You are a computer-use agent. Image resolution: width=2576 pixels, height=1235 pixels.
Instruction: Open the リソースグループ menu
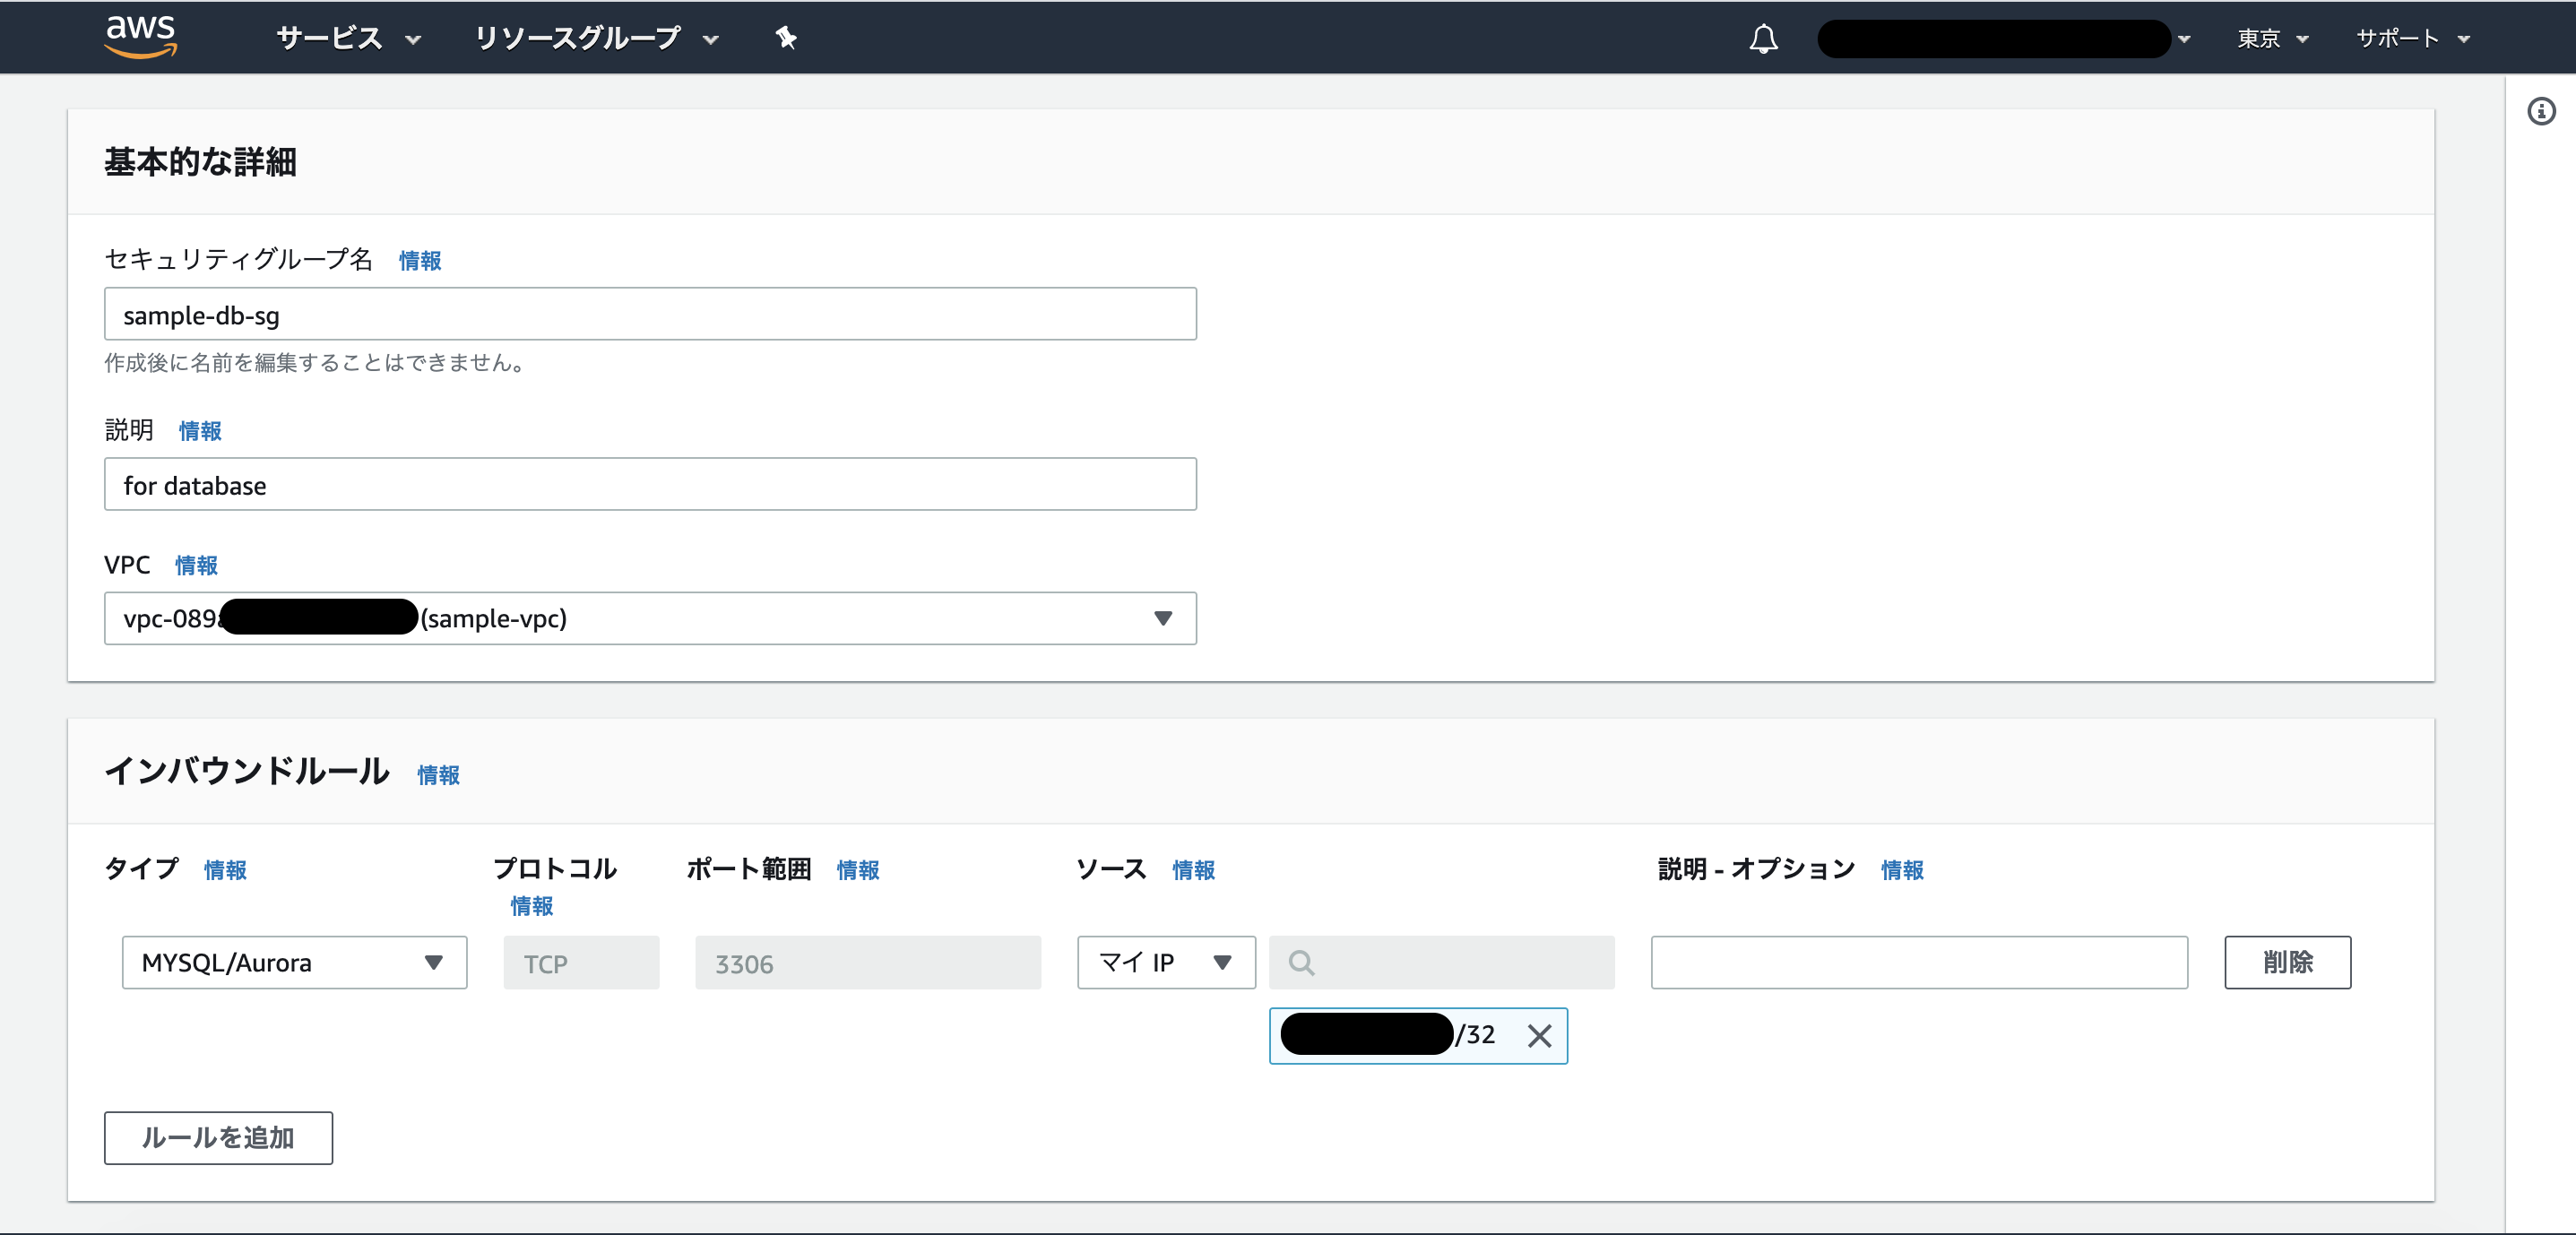click(x=594, y=38)
